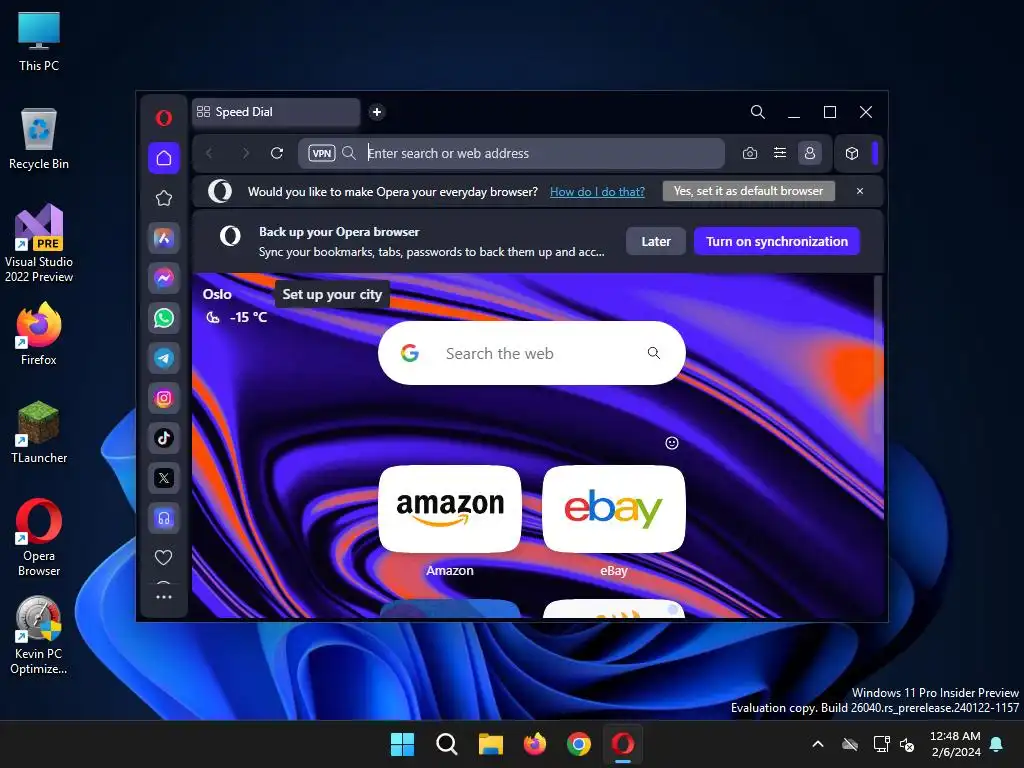Click the Opera icon in taskbar

click(623, 744)
